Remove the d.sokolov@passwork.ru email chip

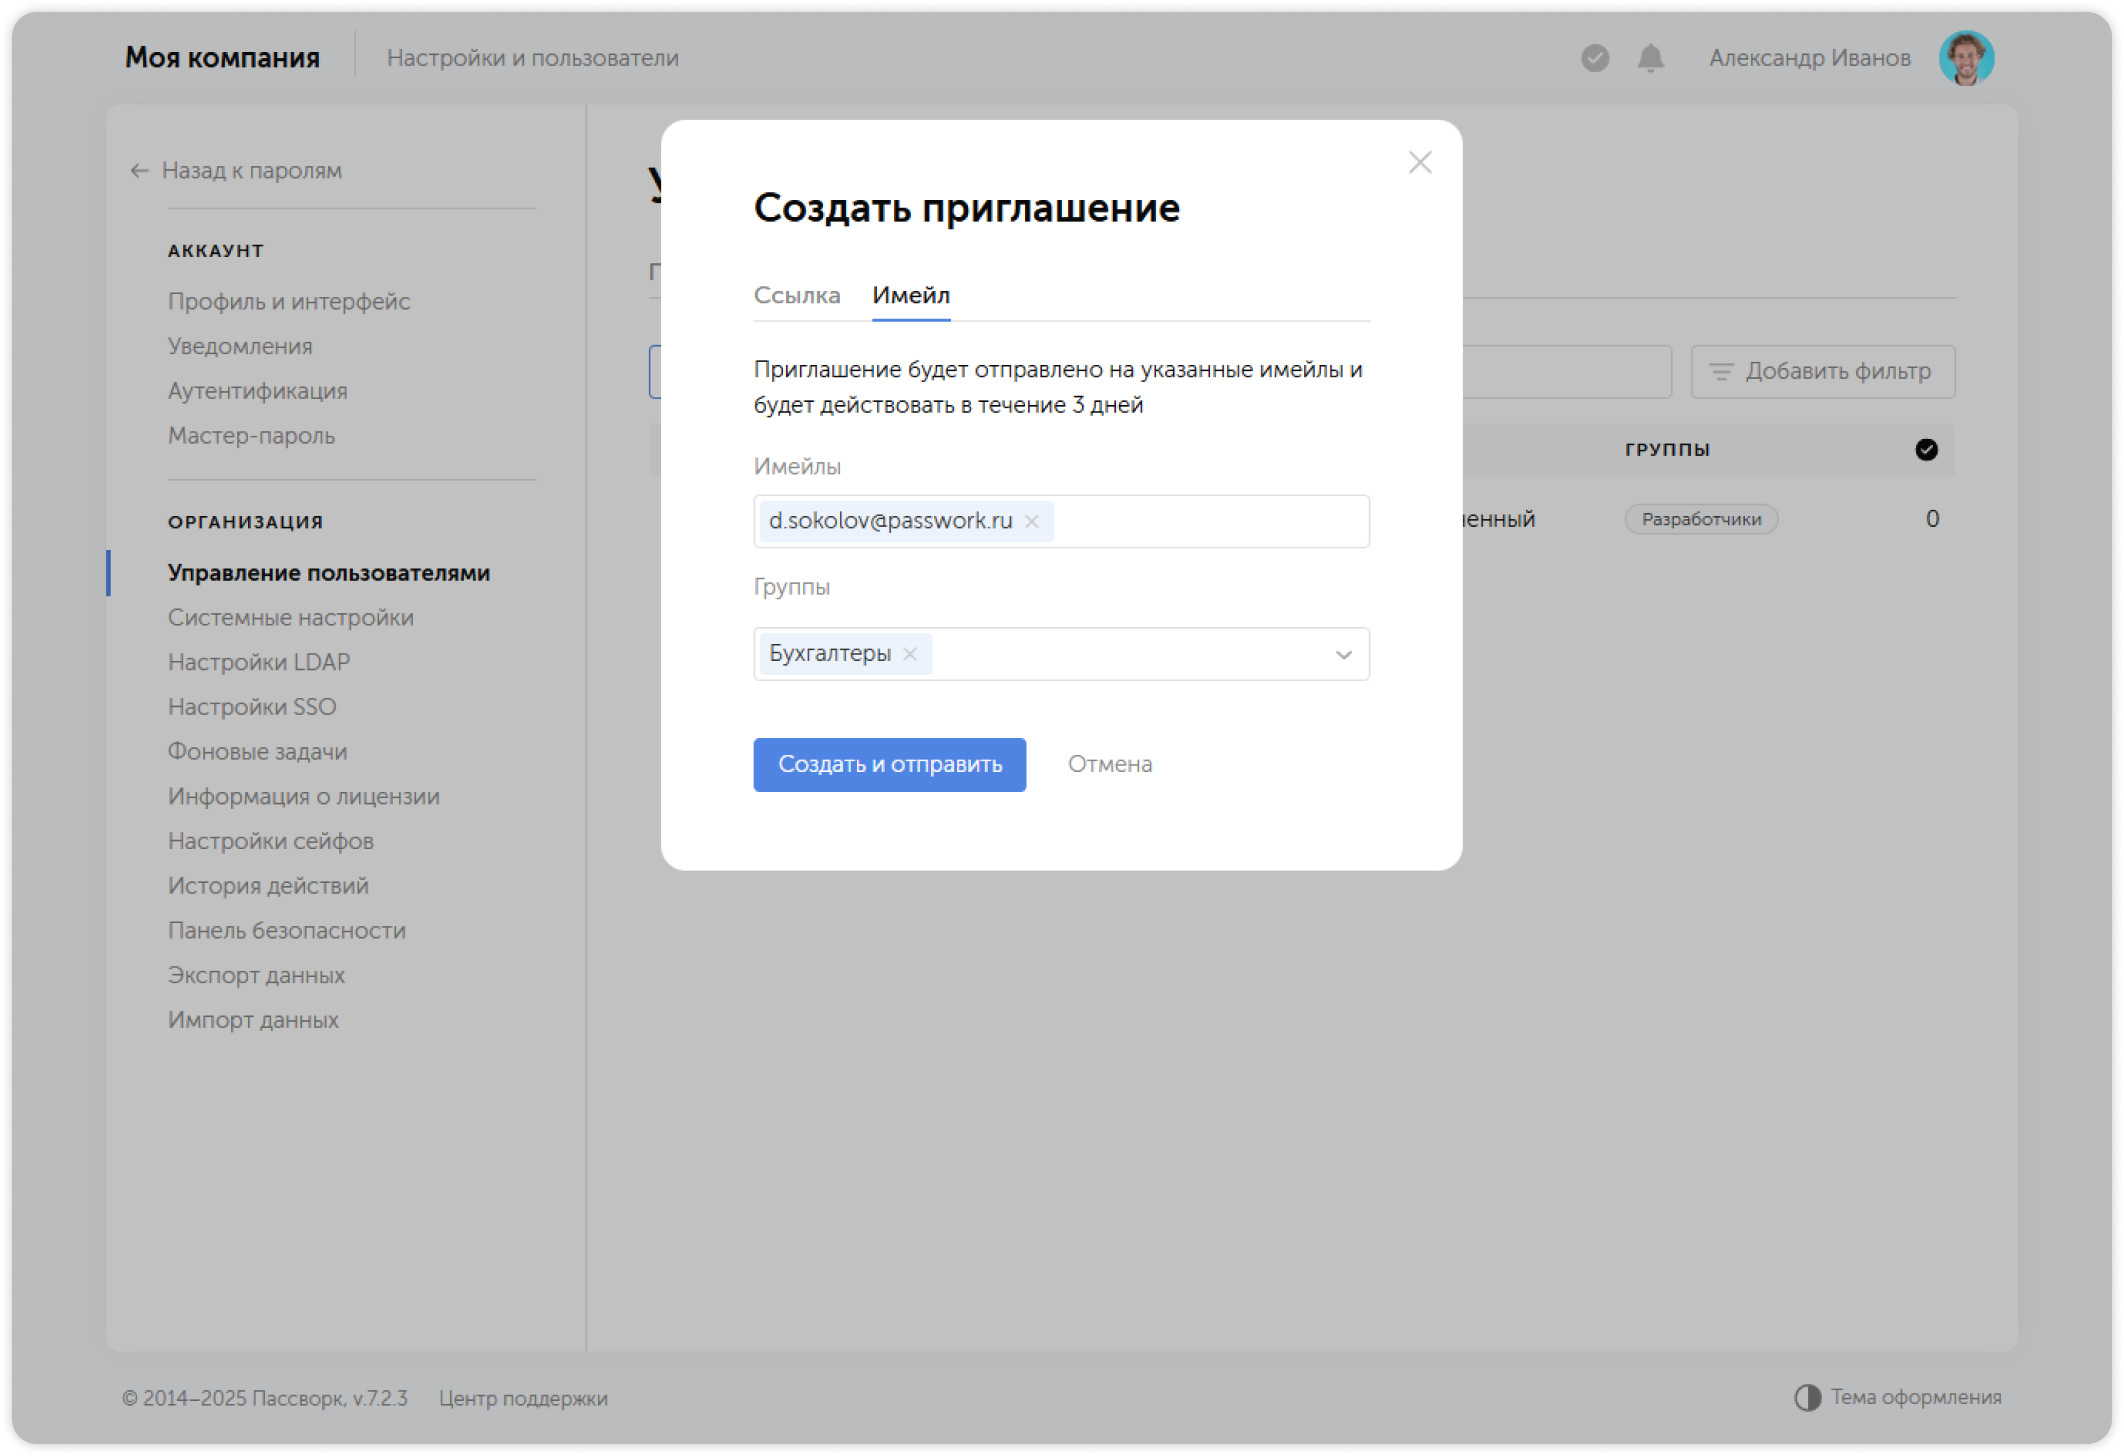pos(1032,521)
